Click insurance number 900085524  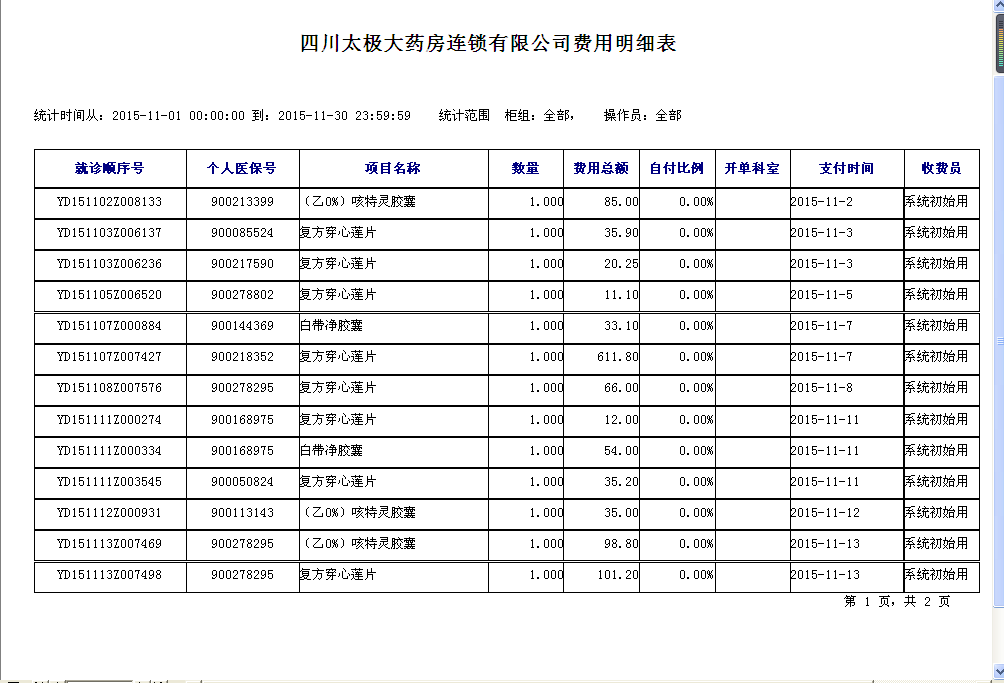coord(242,233)
